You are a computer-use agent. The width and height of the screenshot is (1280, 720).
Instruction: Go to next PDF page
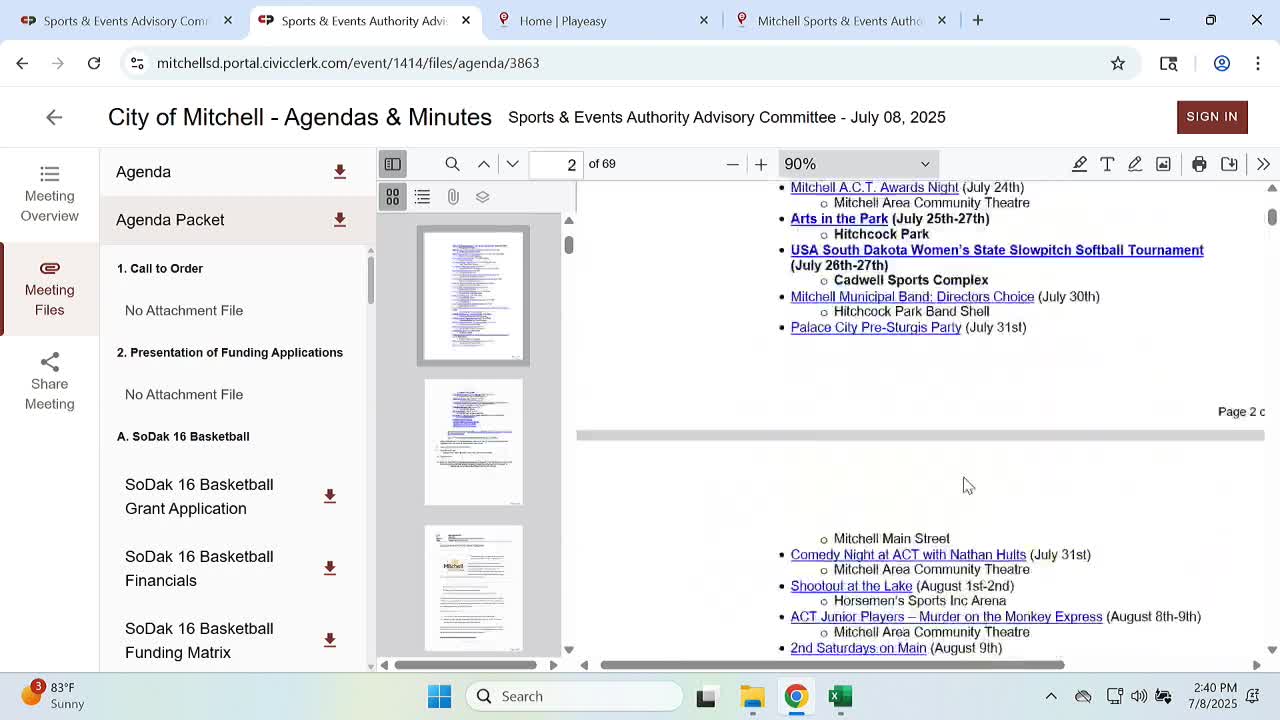coord(512,164)
